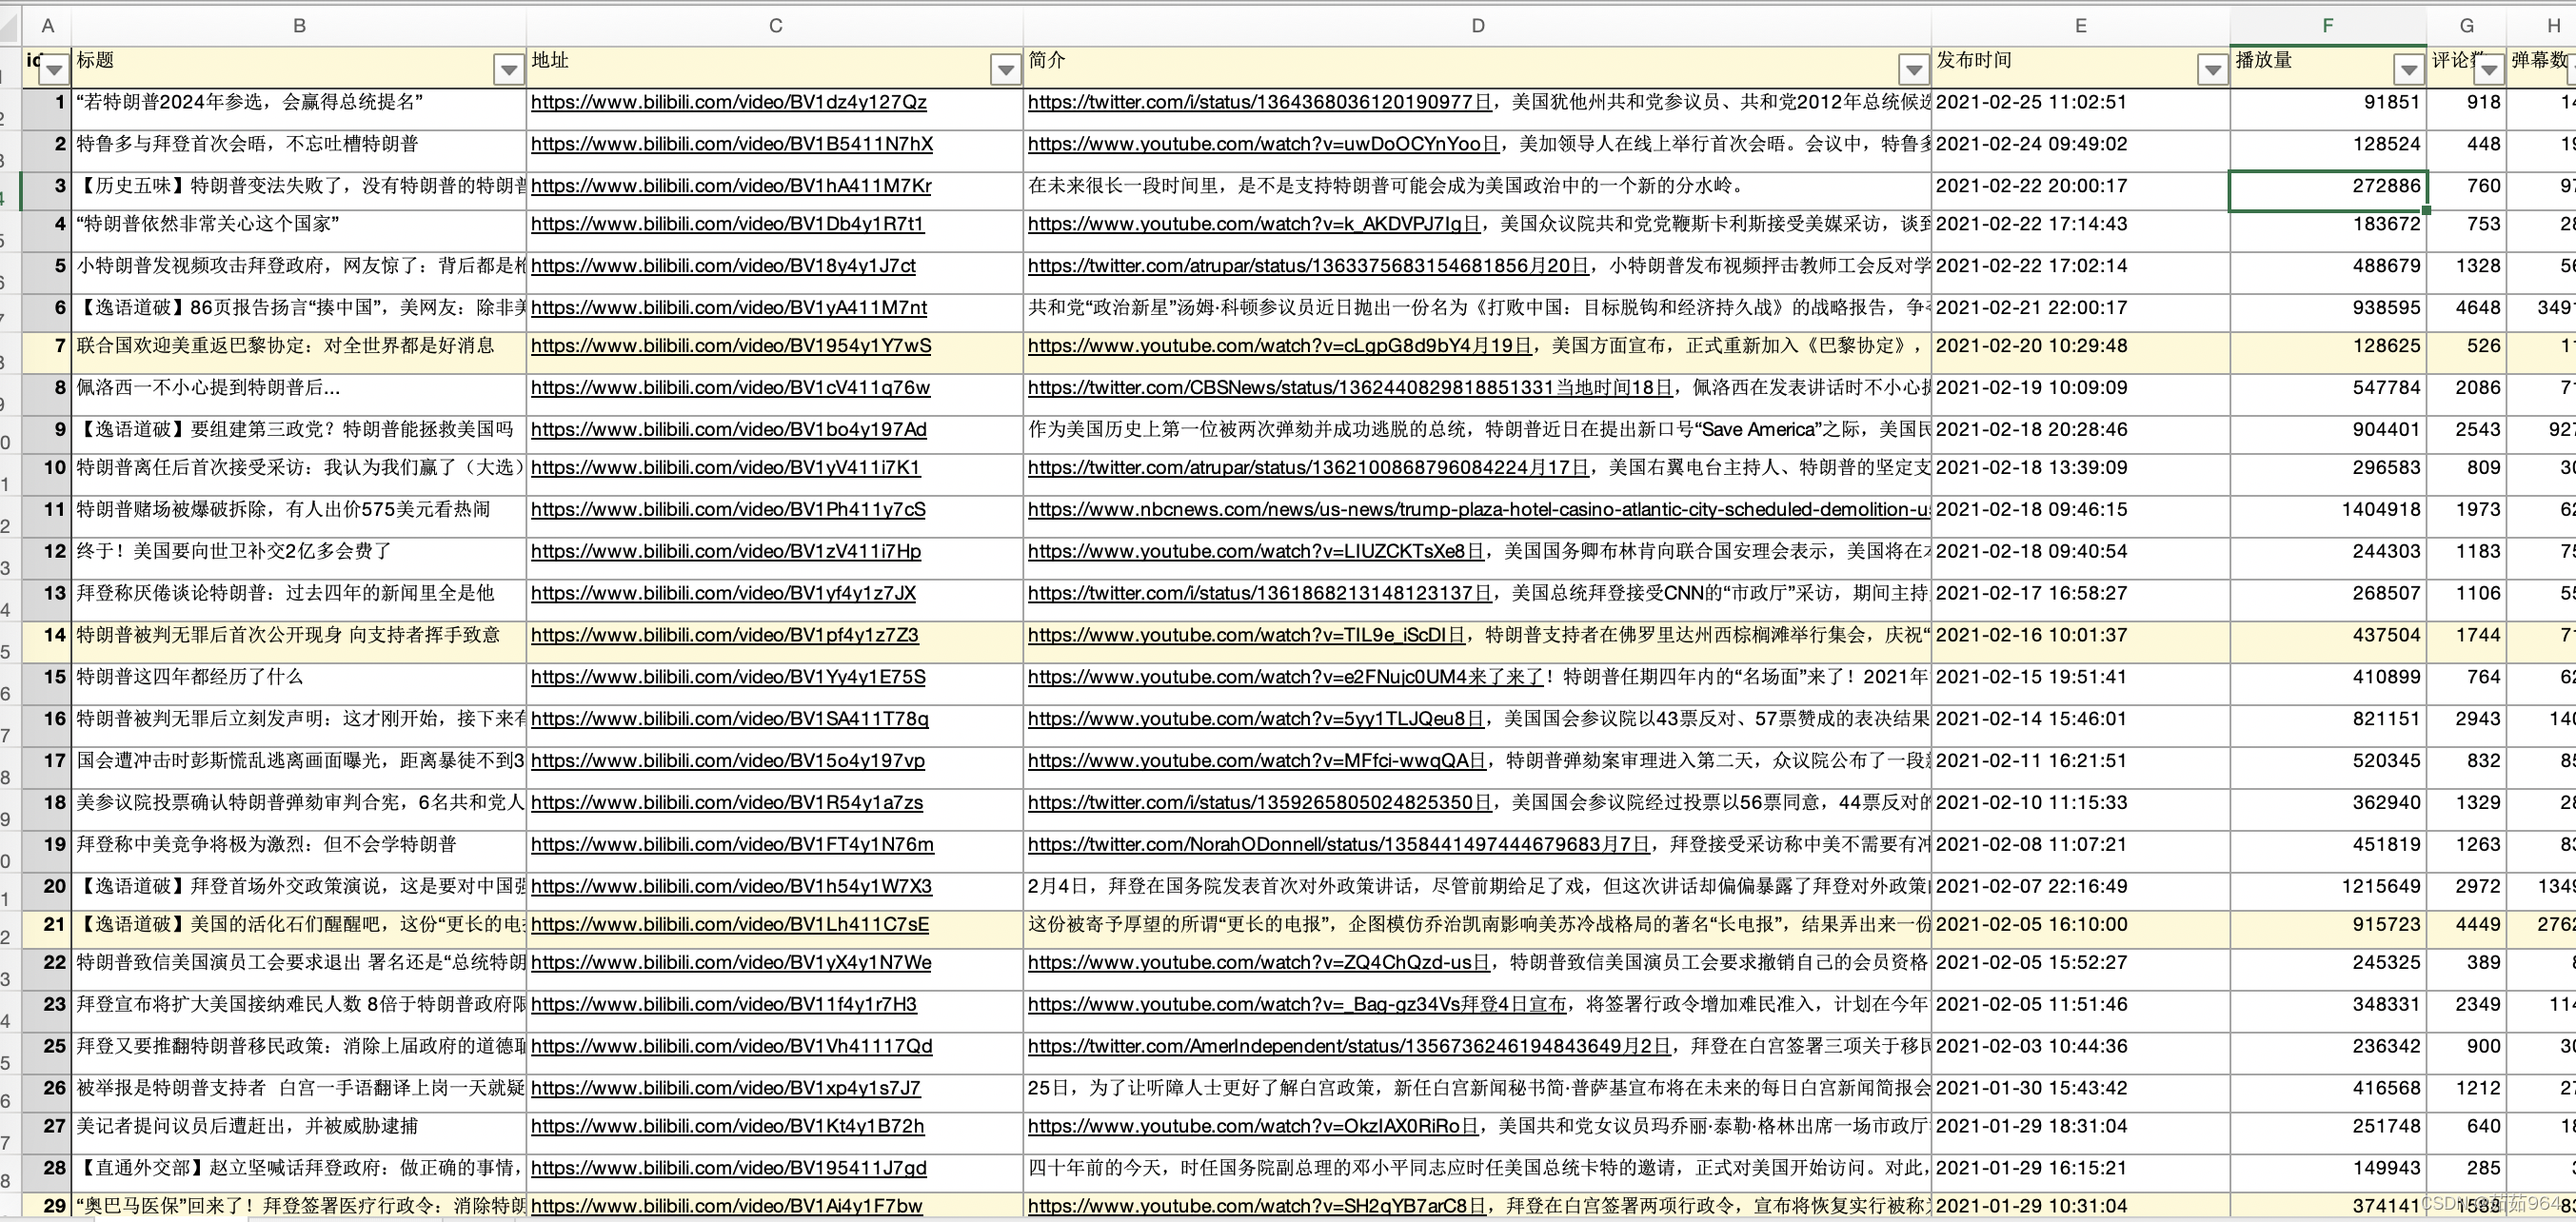The height and width of the screenshot is (1222, 2576).
Task: Open nbcnews.com trump-plaza link
Action: coord(1478,510)
